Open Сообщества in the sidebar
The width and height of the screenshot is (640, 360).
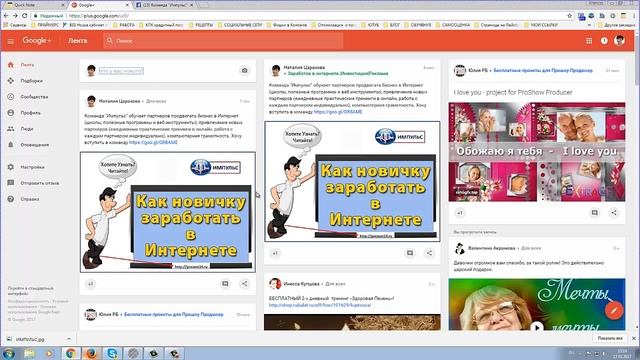point(34,97)
